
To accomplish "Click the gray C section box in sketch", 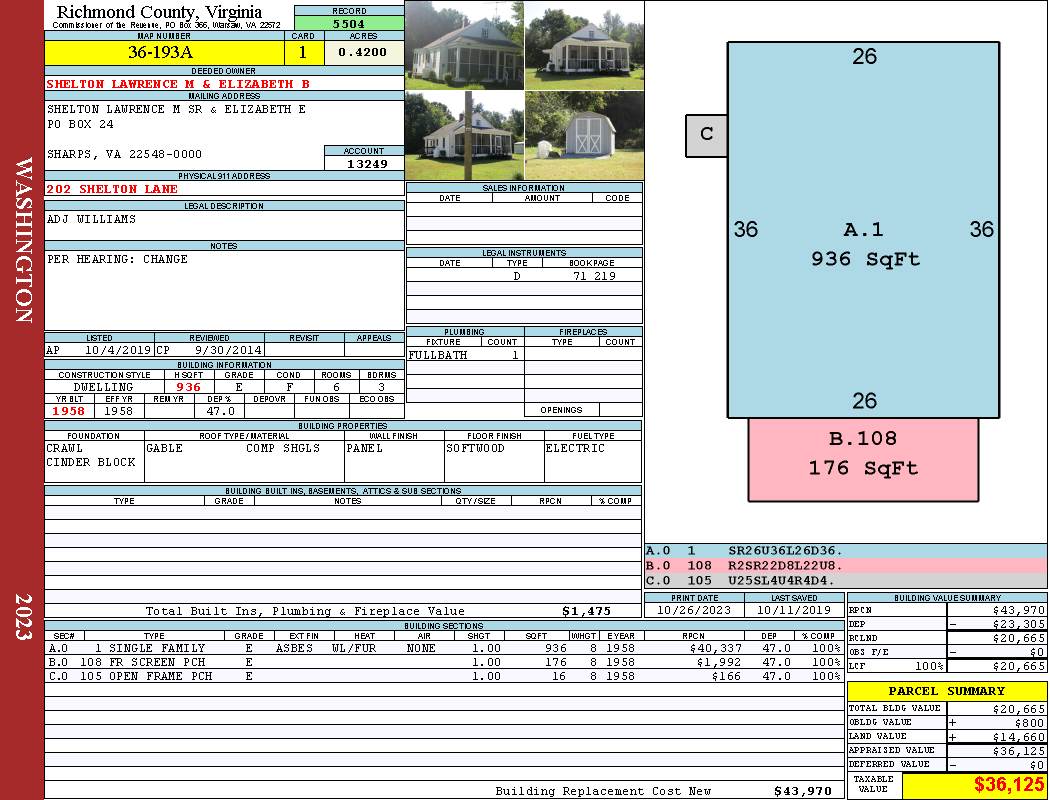I will 706,135.
